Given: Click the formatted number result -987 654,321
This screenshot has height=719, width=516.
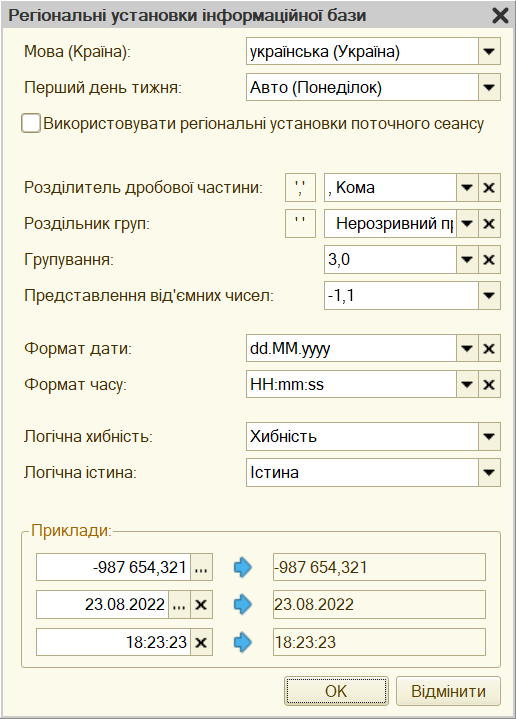Looking at the screenshot, I should pyautogui.click(x=379, y=567).
